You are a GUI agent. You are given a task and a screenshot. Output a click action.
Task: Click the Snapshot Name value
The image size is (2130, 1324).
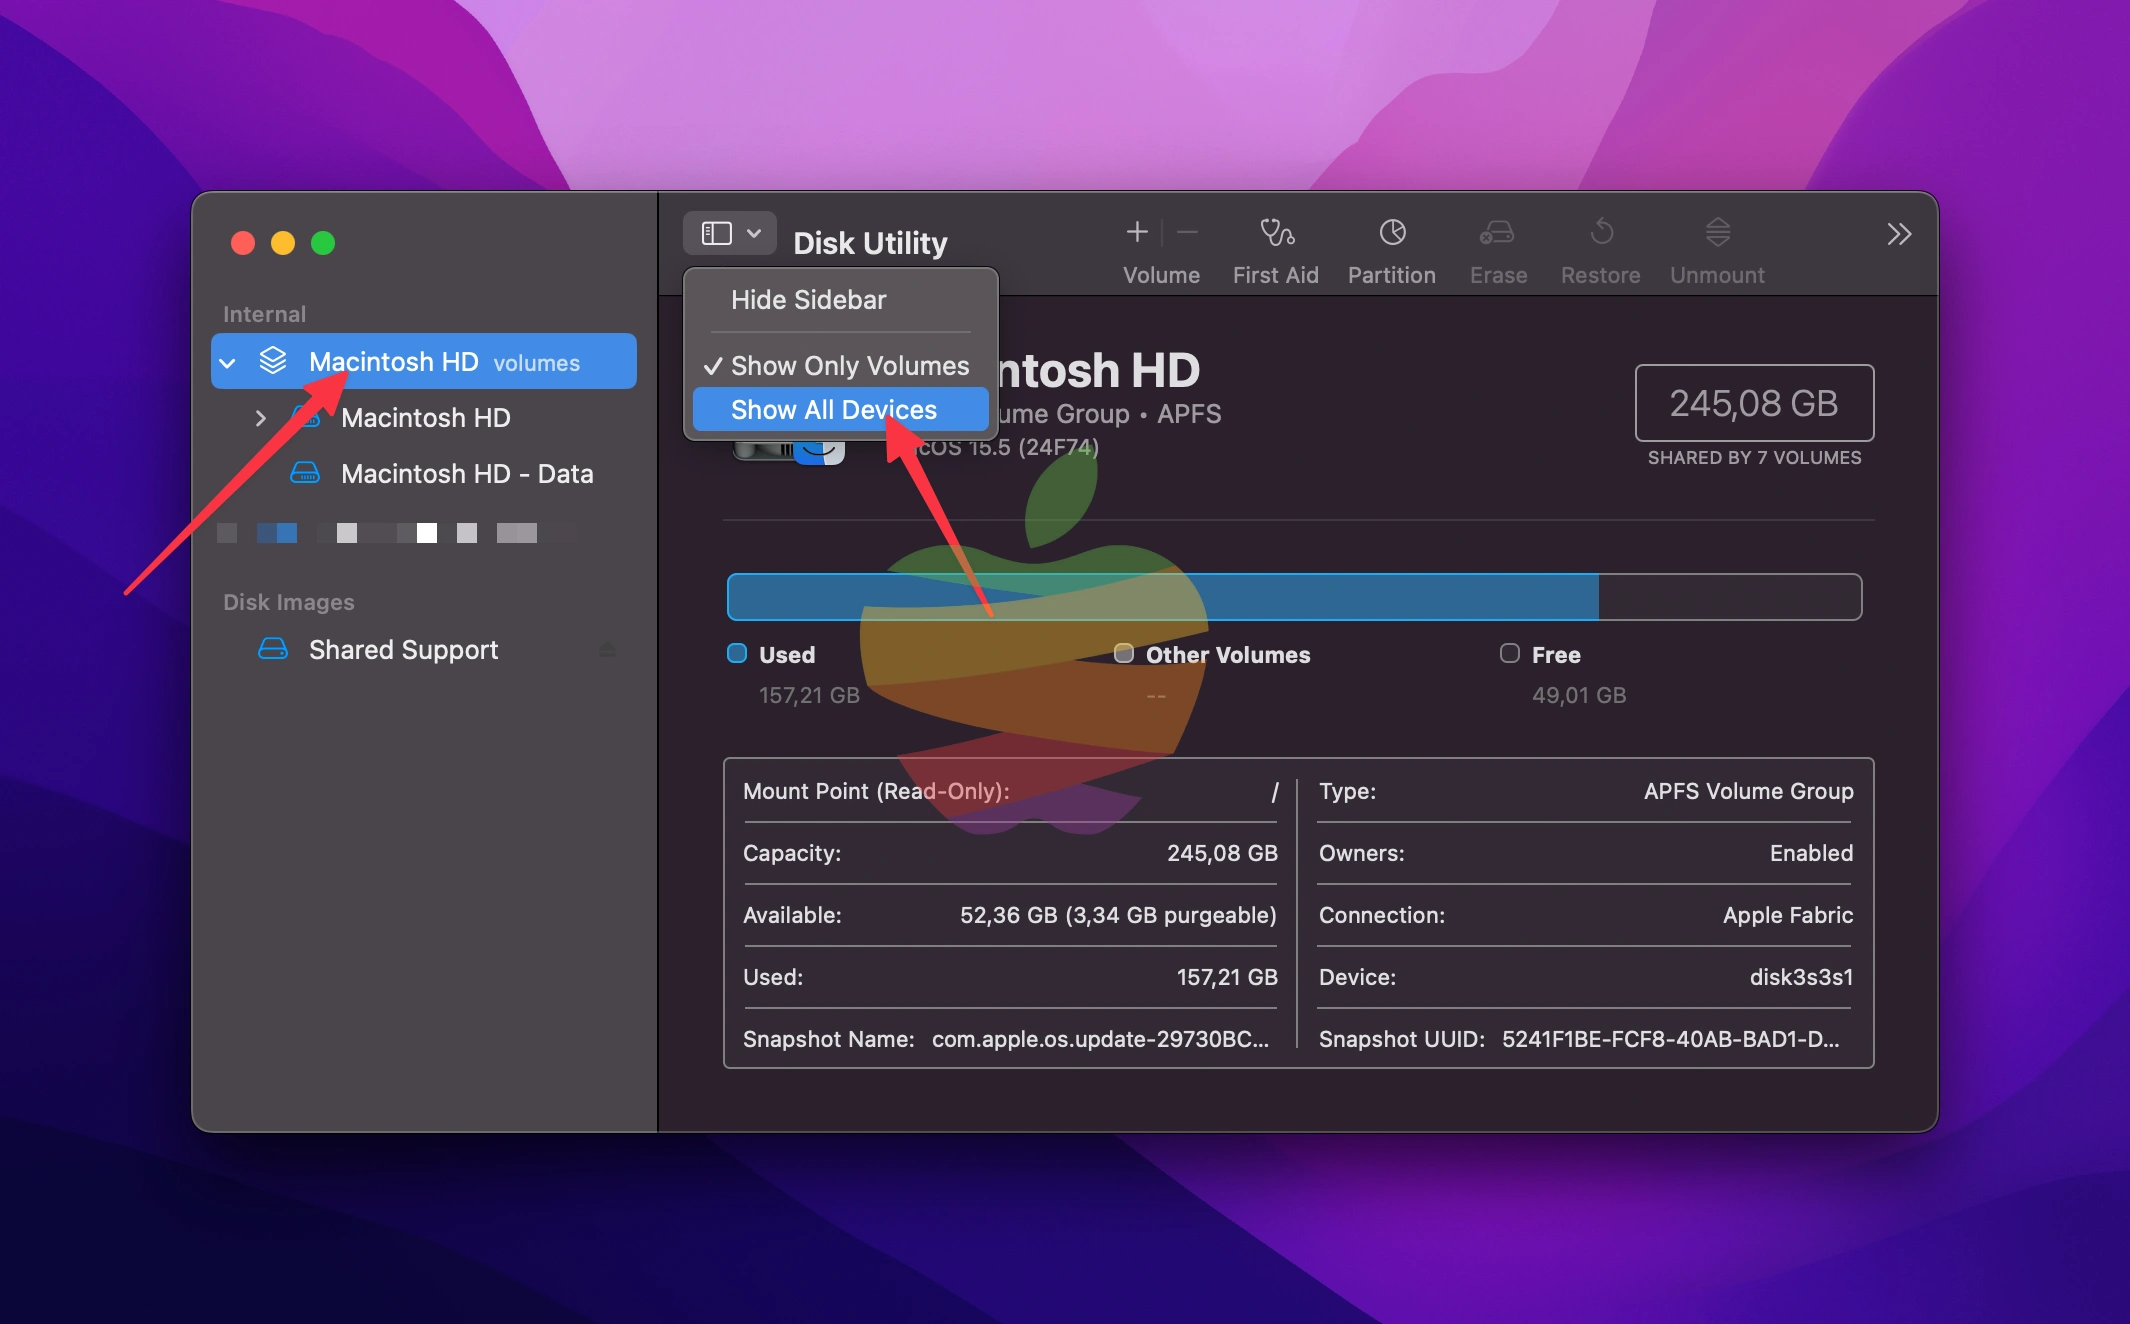coord(1100,1040)
